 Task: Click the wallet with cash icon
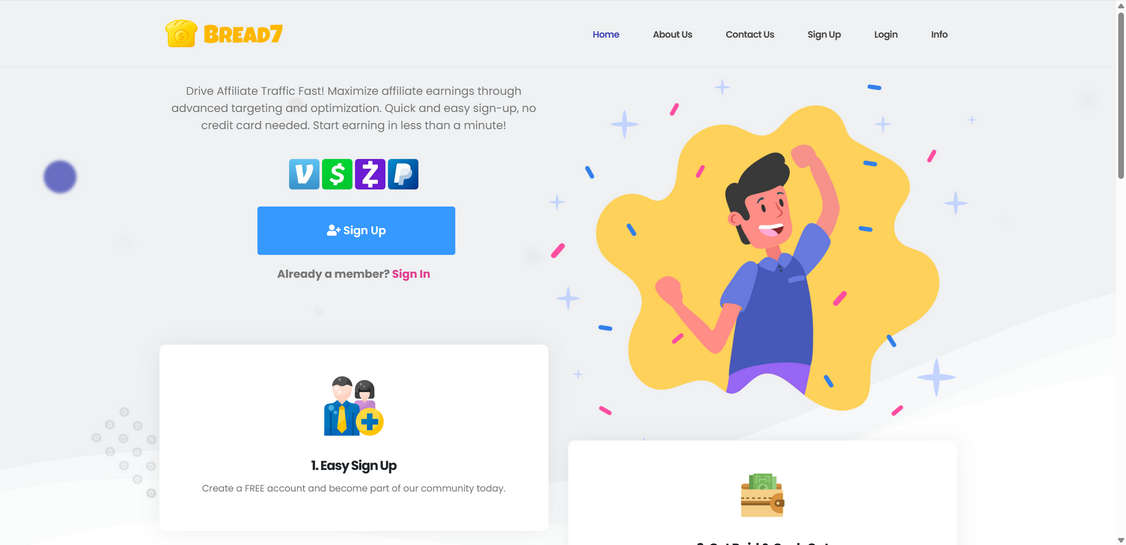pos(763,495)
